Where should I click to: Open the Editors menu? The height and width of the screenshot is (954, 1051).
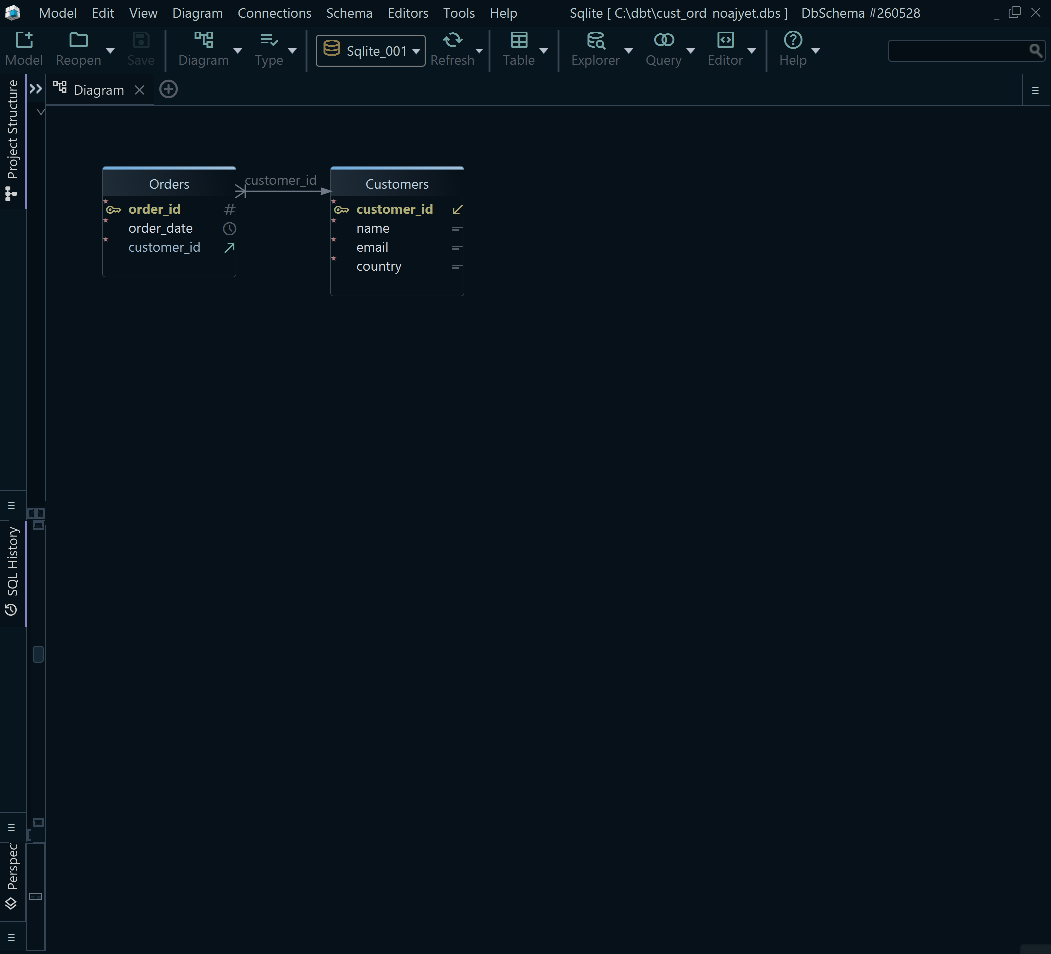tap(408, 13)
